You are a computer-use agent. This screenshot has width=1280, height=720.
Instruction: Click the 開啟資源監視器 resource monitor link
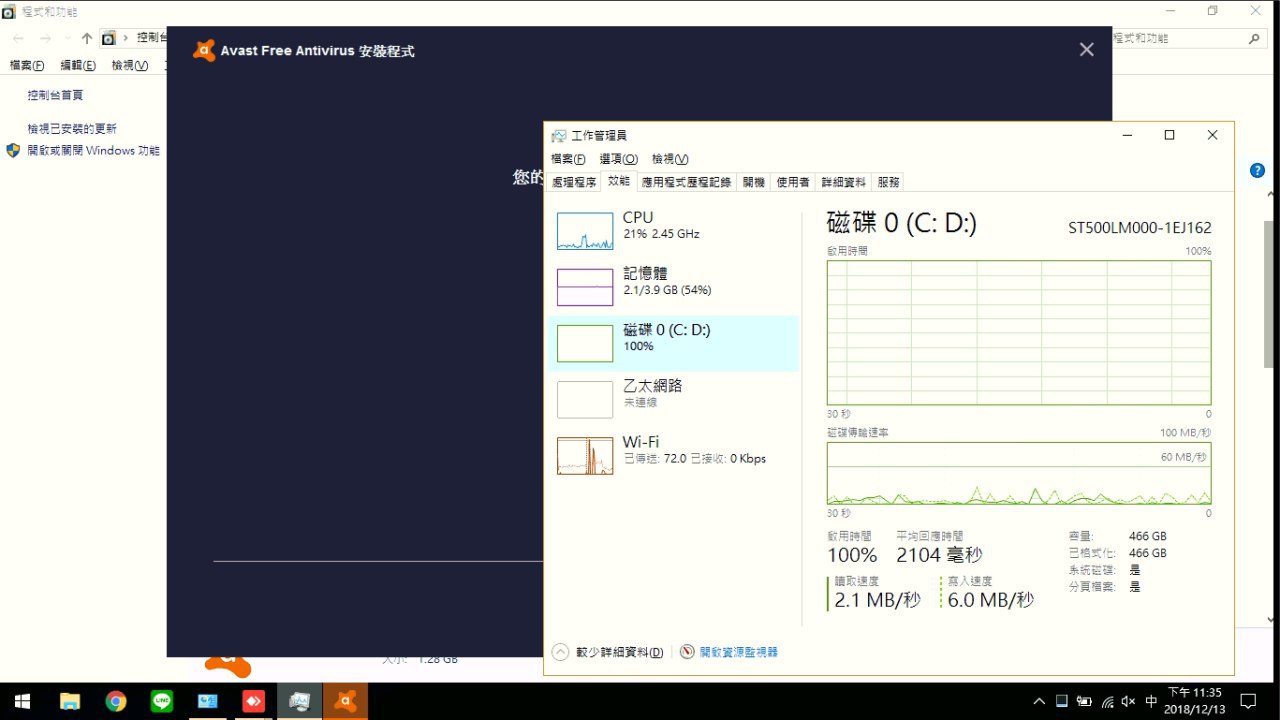pos(738,652)
